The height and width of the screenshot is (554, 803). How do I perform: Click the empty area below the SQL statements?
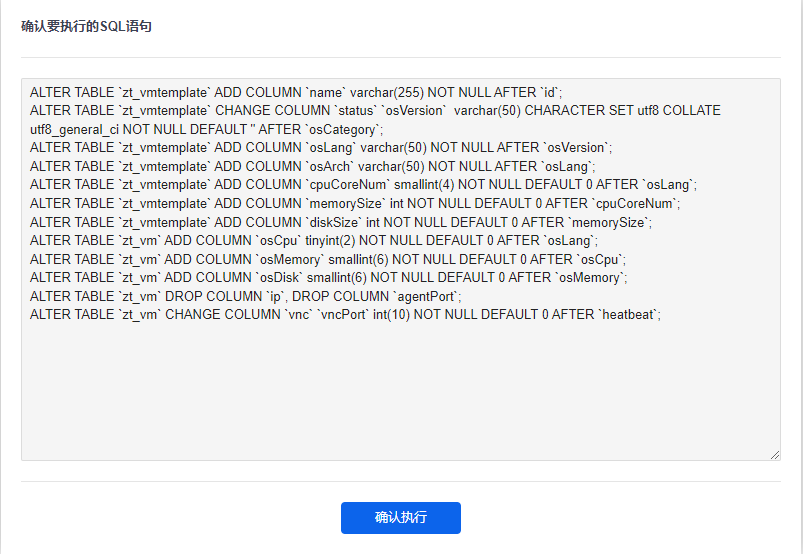click(400, 389)
